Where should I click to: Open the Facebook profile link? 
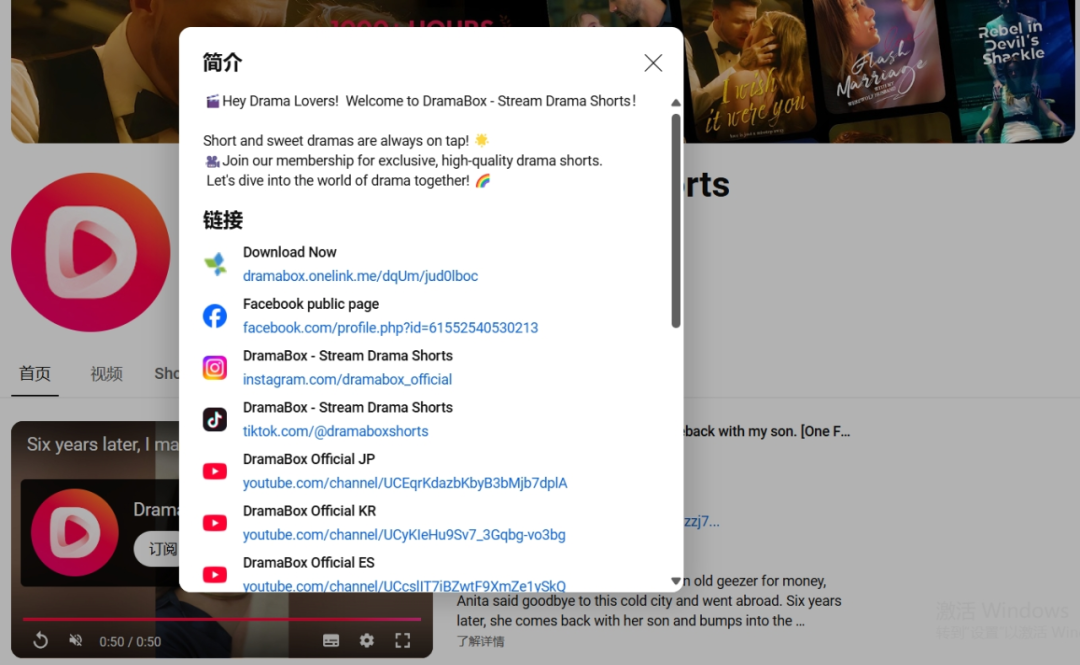click(391, 327)
